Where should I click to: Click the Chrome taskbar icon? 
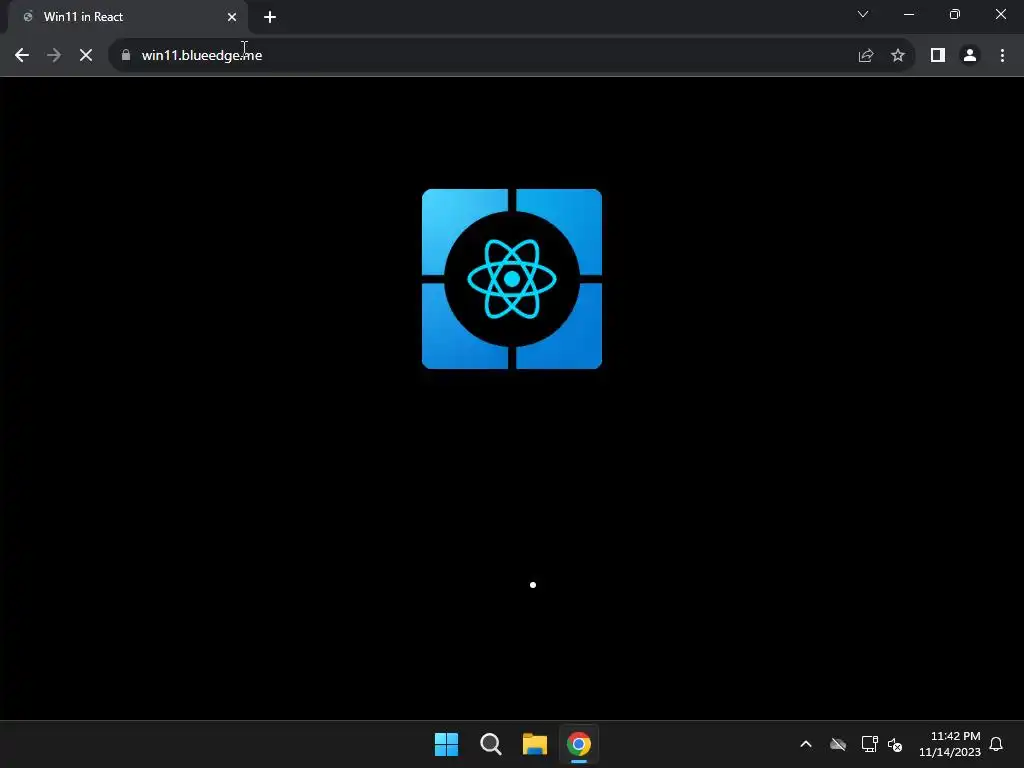[579, 744]
